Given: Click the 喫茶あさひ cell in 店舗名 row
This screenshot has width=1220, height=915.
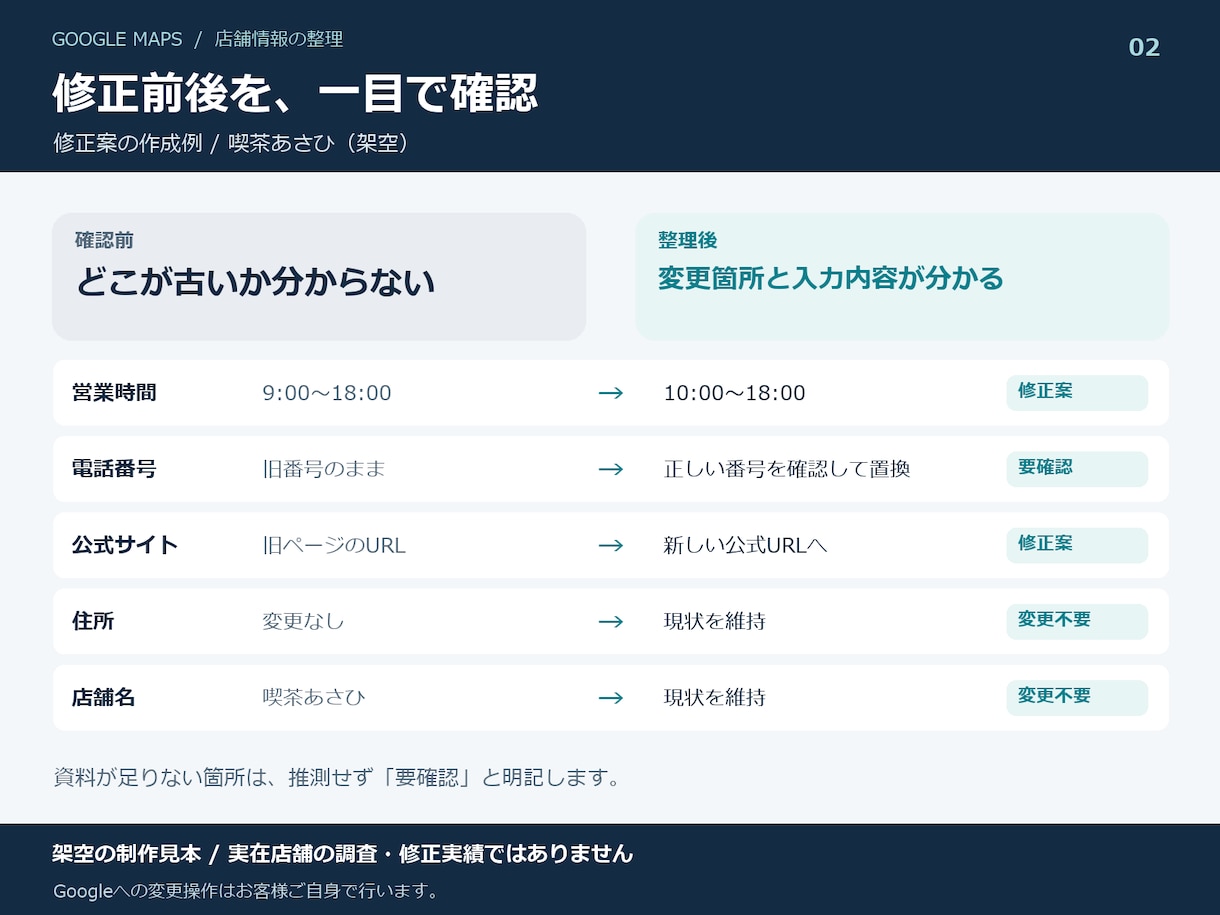Looking at the screenshot, I should coord(314,697).
